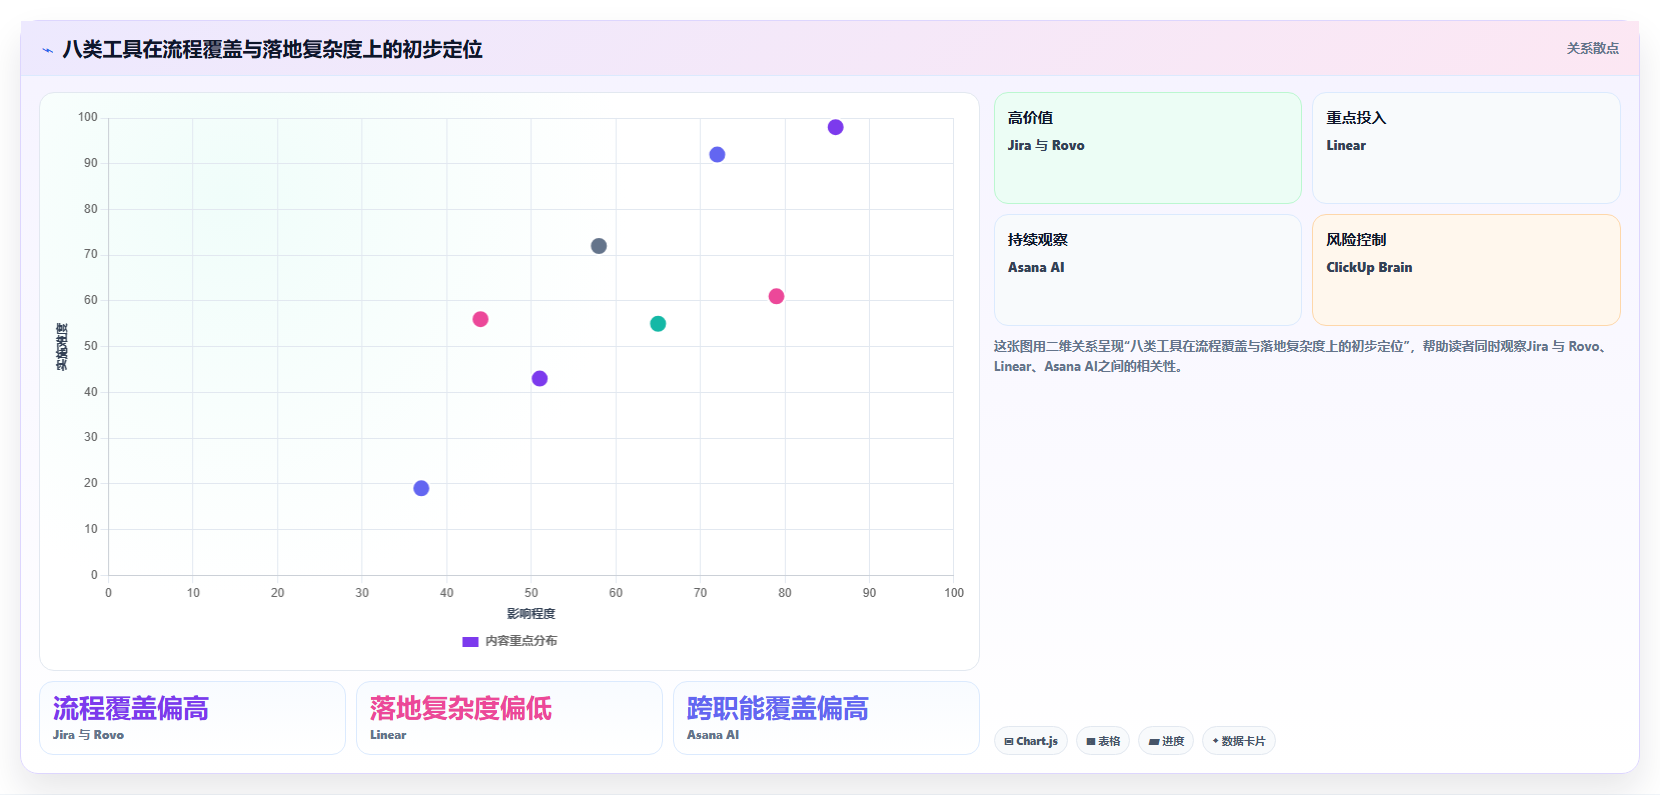Click the 实施难度 y-axis title
The image size is (1660, 795).
coord(62,347)
